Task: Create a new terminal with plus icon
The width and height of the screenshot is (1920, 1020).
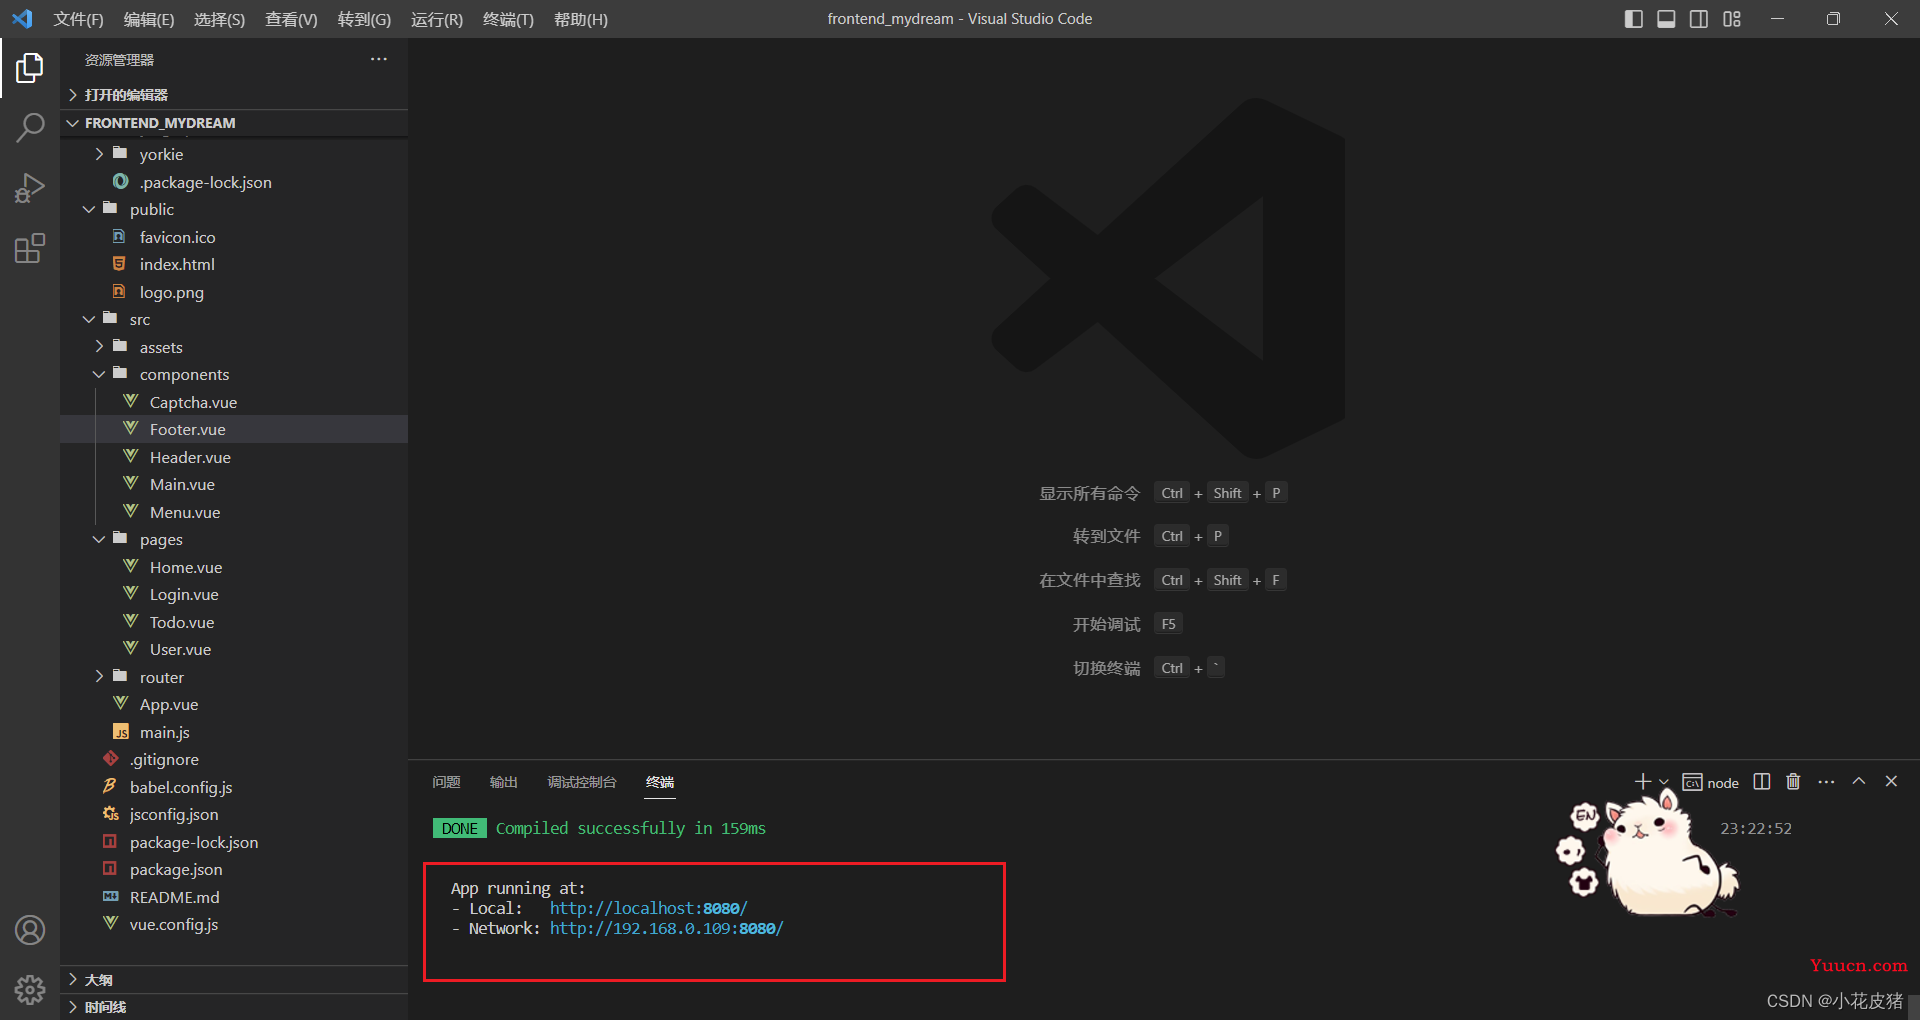Action: pyautogui.click(x=1642, y=782)
